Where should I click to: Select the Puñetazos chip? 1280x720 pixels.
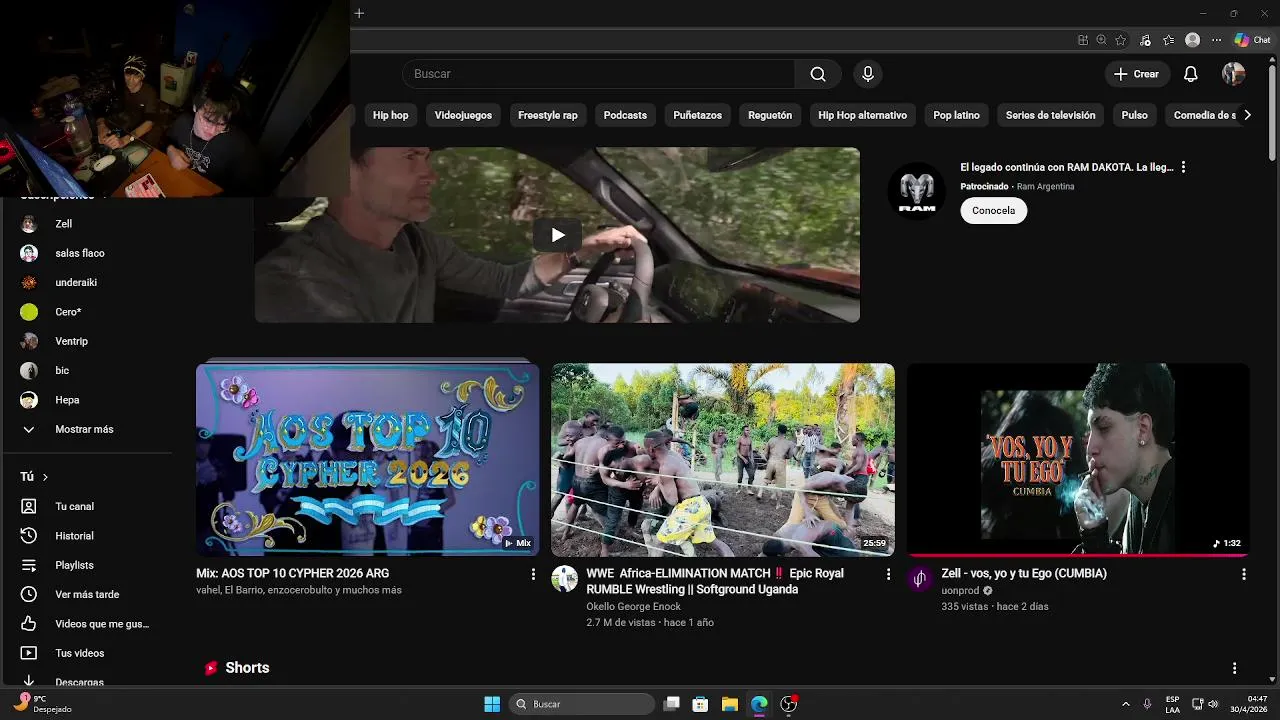(x=697, y=115)
